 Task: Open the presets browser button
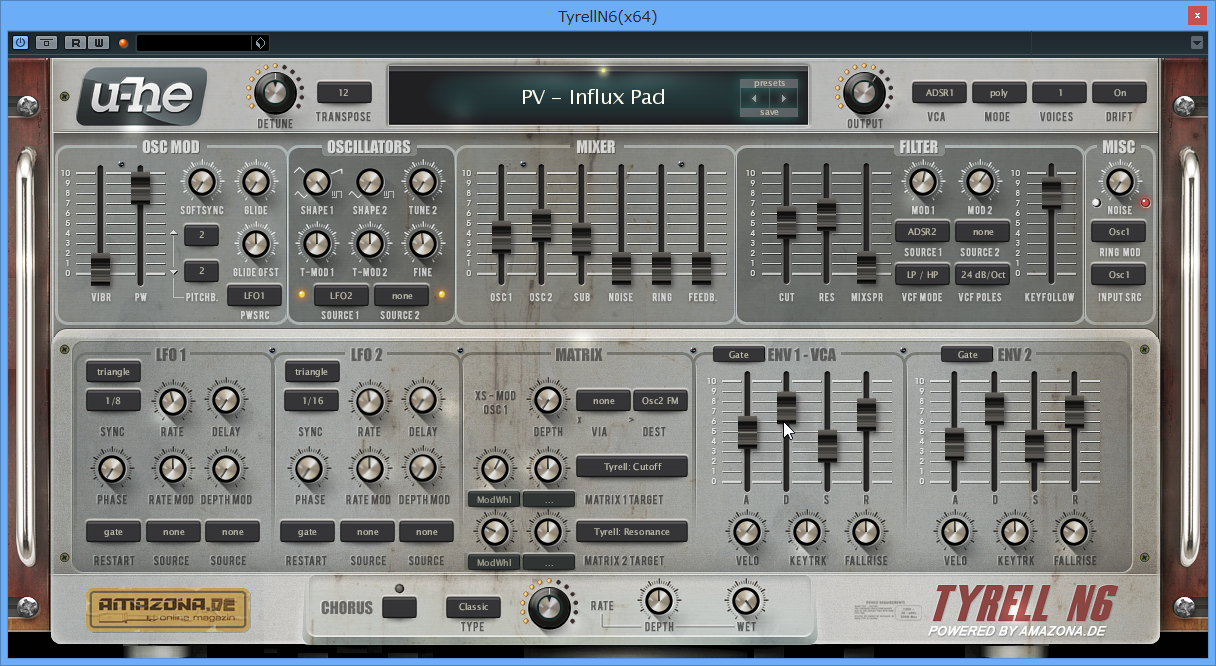coord(770,83)
